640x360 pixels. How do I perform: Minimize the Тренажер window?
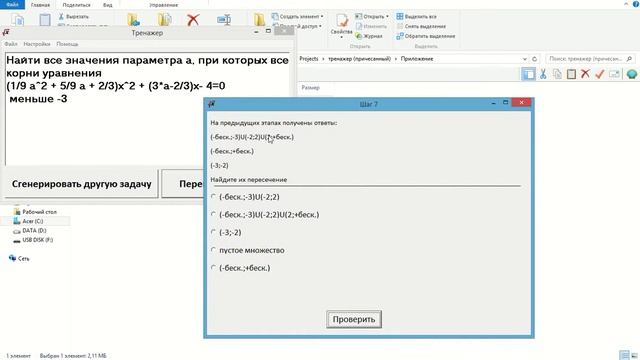pos(256,32)
